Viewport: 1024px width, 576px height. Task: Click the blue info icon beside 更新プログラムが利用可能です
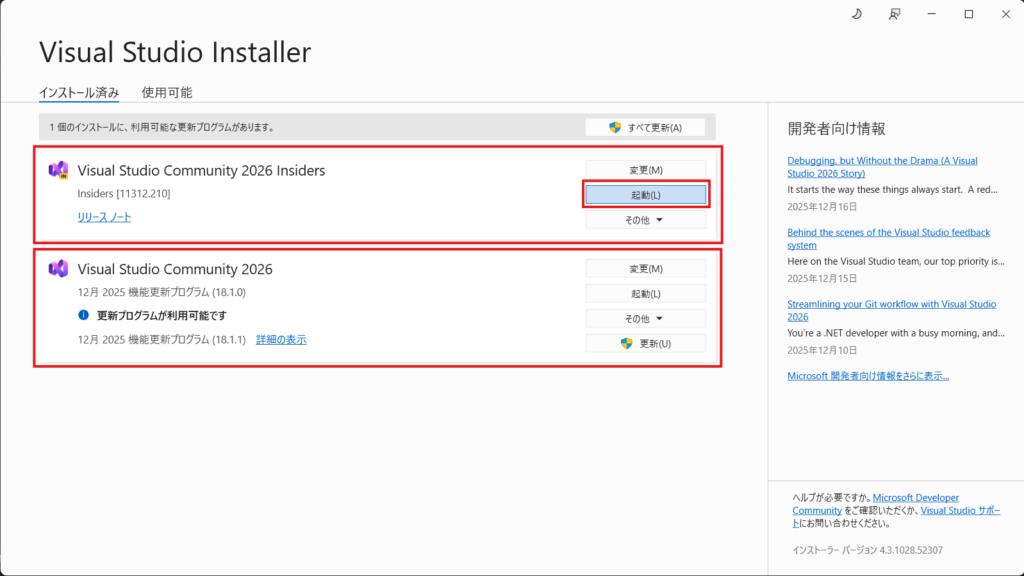(84, 315)
